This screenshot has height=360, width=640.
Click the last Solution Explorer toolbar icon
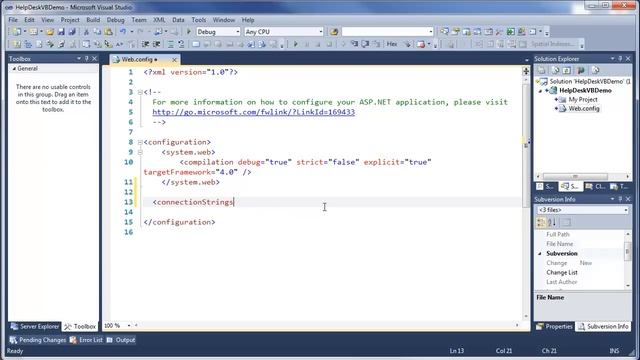click(x=596, y=70)
